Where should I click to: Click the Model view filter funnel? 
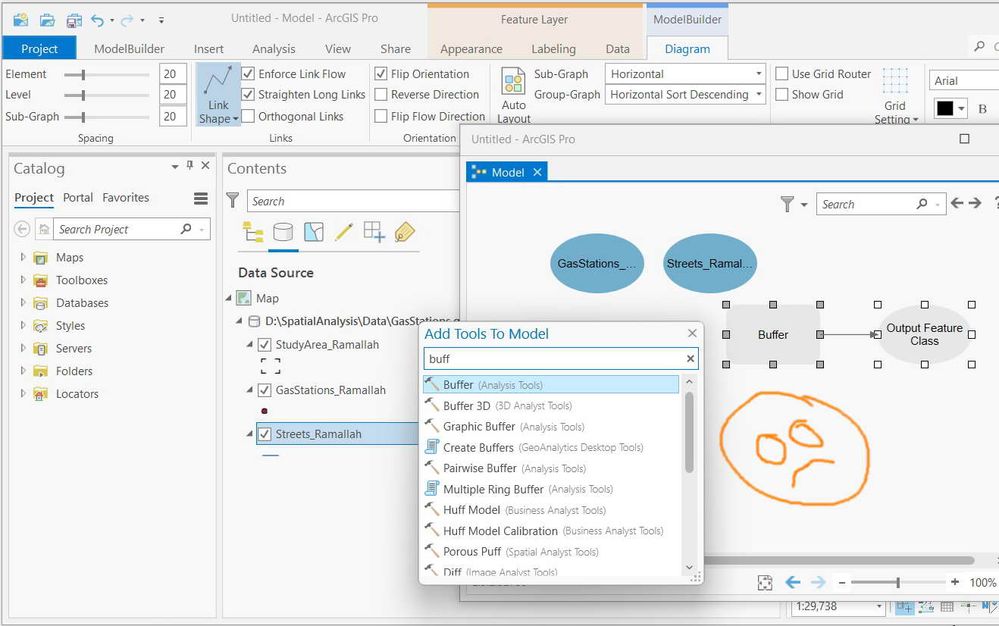tap(787, 204)
